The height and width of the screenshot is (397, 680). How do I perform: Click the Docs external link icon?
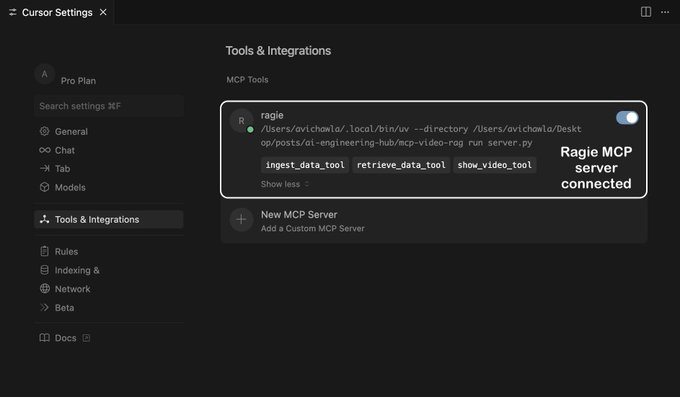click(86, 338)
